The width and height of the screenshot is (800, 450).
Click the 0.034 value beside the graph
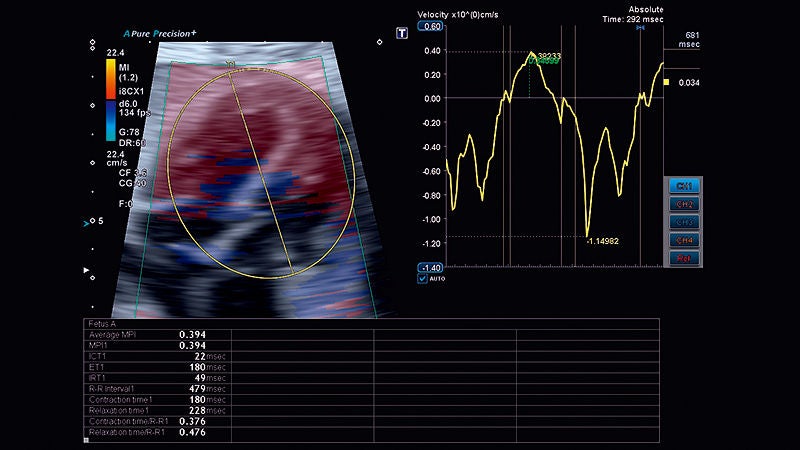tap(689, 83)
